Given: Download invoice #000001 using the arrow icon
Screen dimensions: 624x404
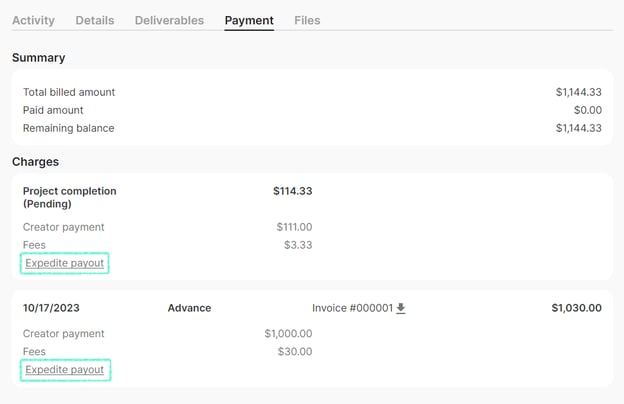Looking at the screenshot, I should (401, 309).
